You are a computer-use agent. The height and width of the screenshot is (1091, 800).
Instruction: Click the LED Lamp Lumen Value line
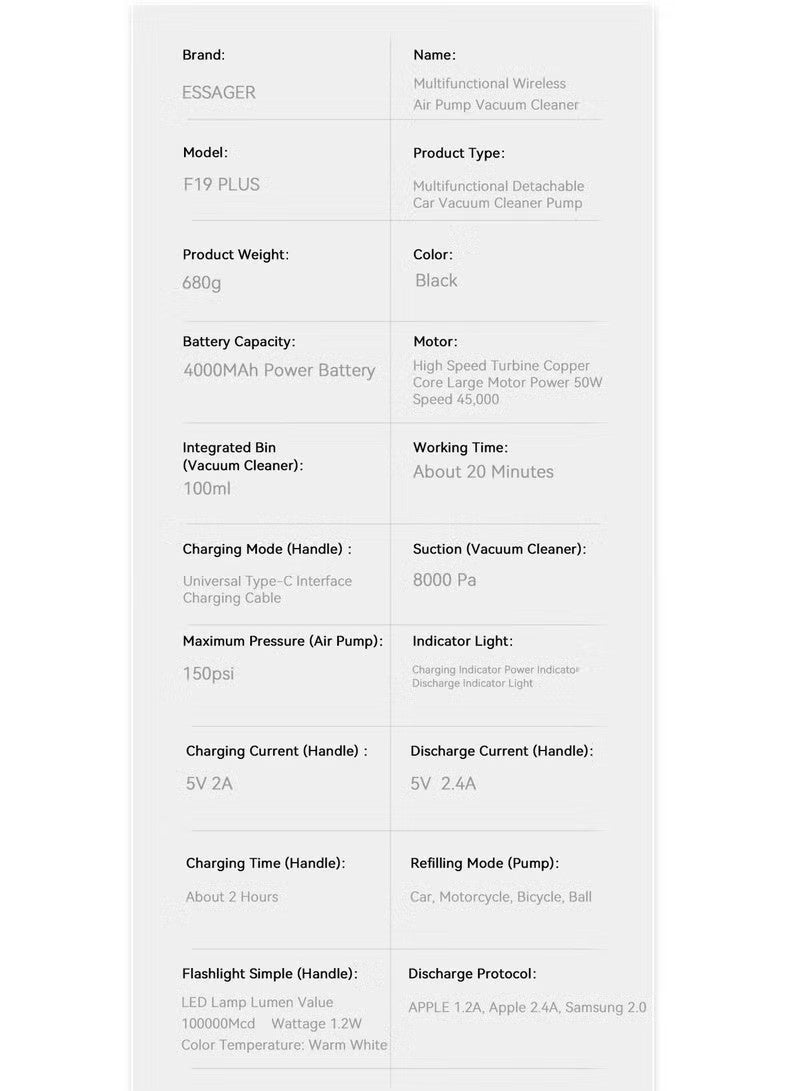(x=257, y=1002)
